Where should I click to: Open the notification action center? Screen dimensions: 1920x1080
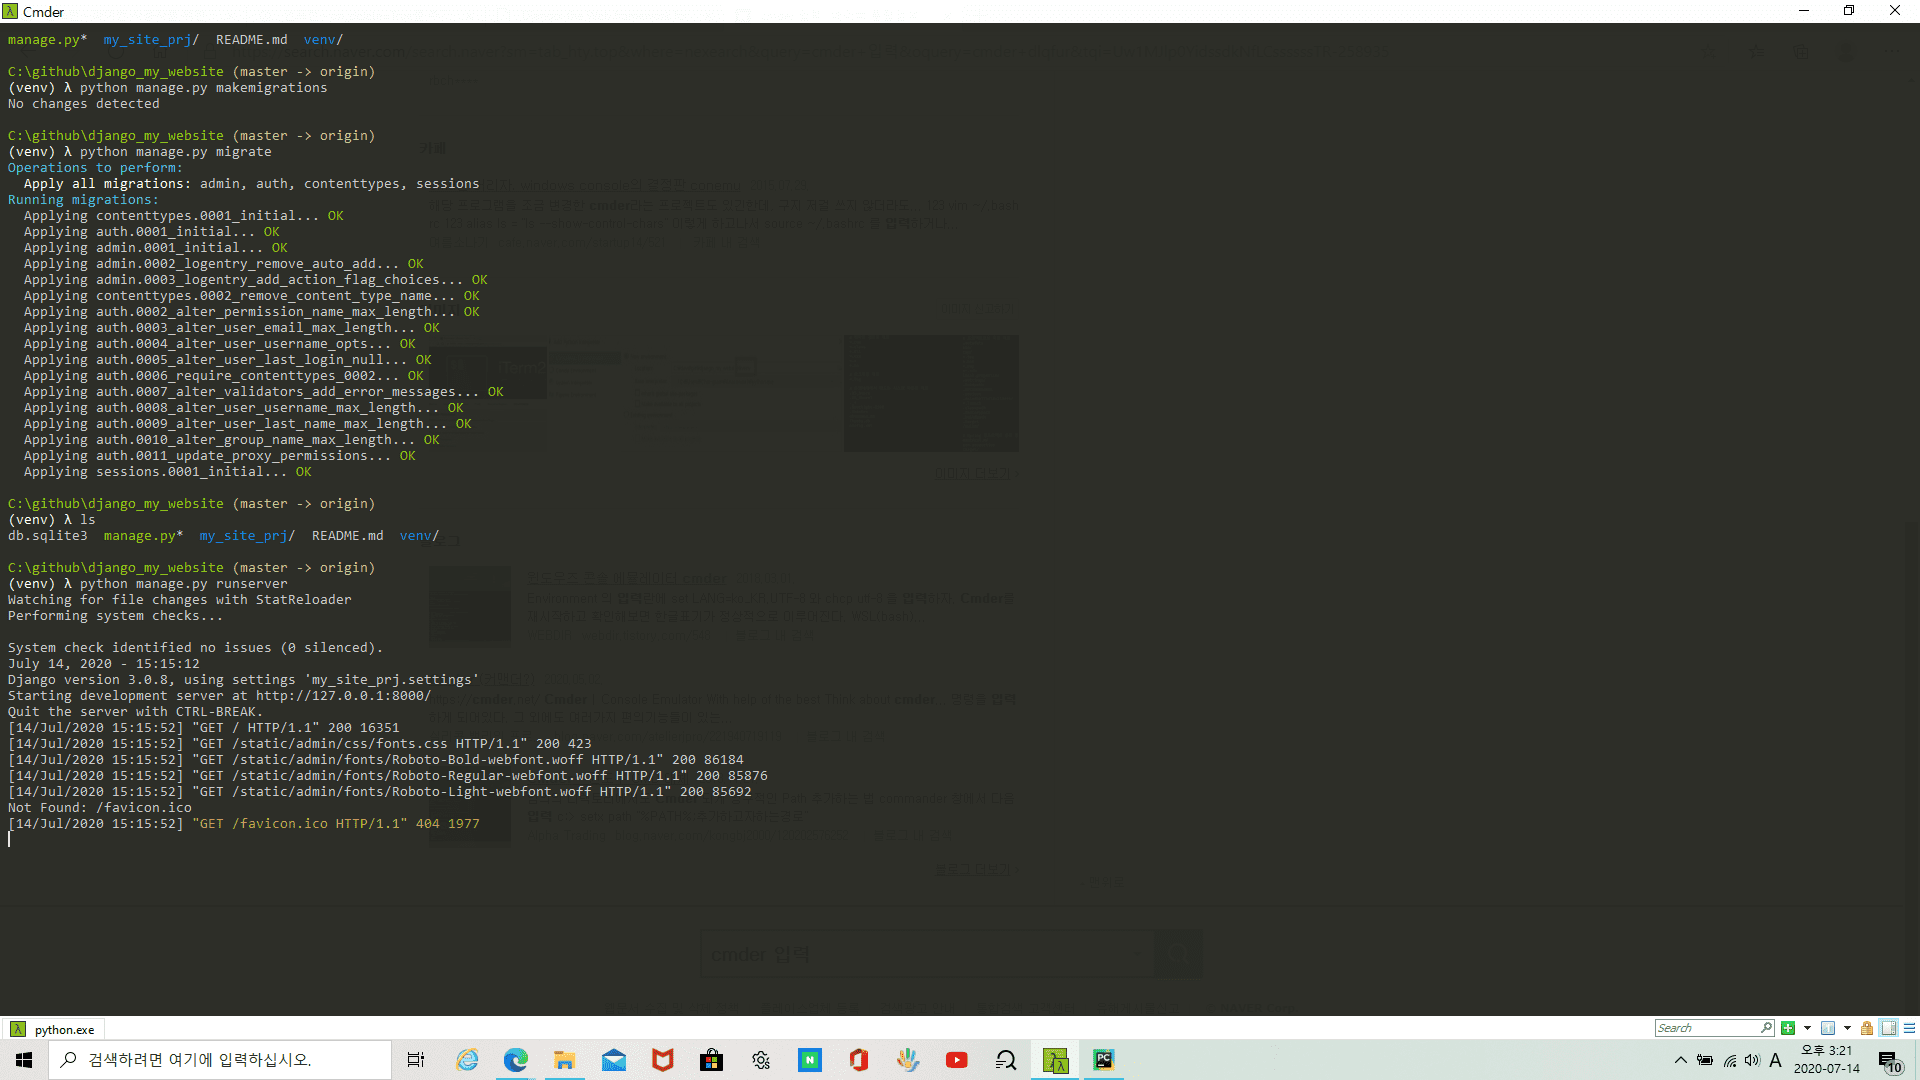tap(1889, 1061)
